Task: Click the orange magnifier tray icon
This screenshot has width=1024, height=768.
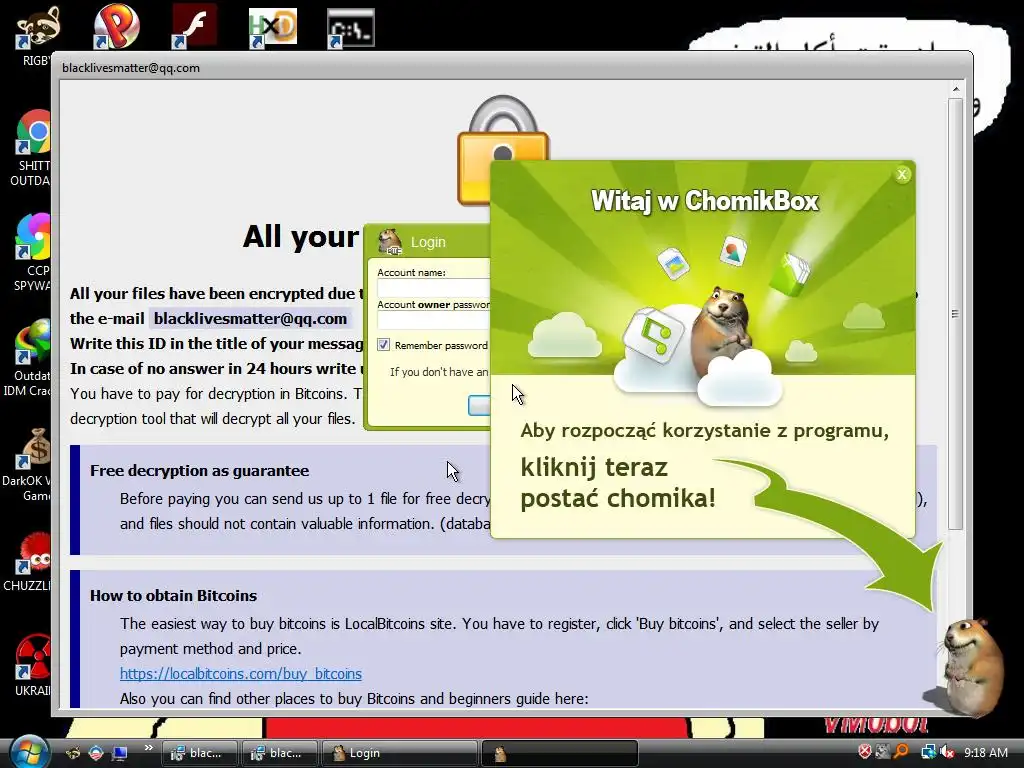Action: coord(902,752)
